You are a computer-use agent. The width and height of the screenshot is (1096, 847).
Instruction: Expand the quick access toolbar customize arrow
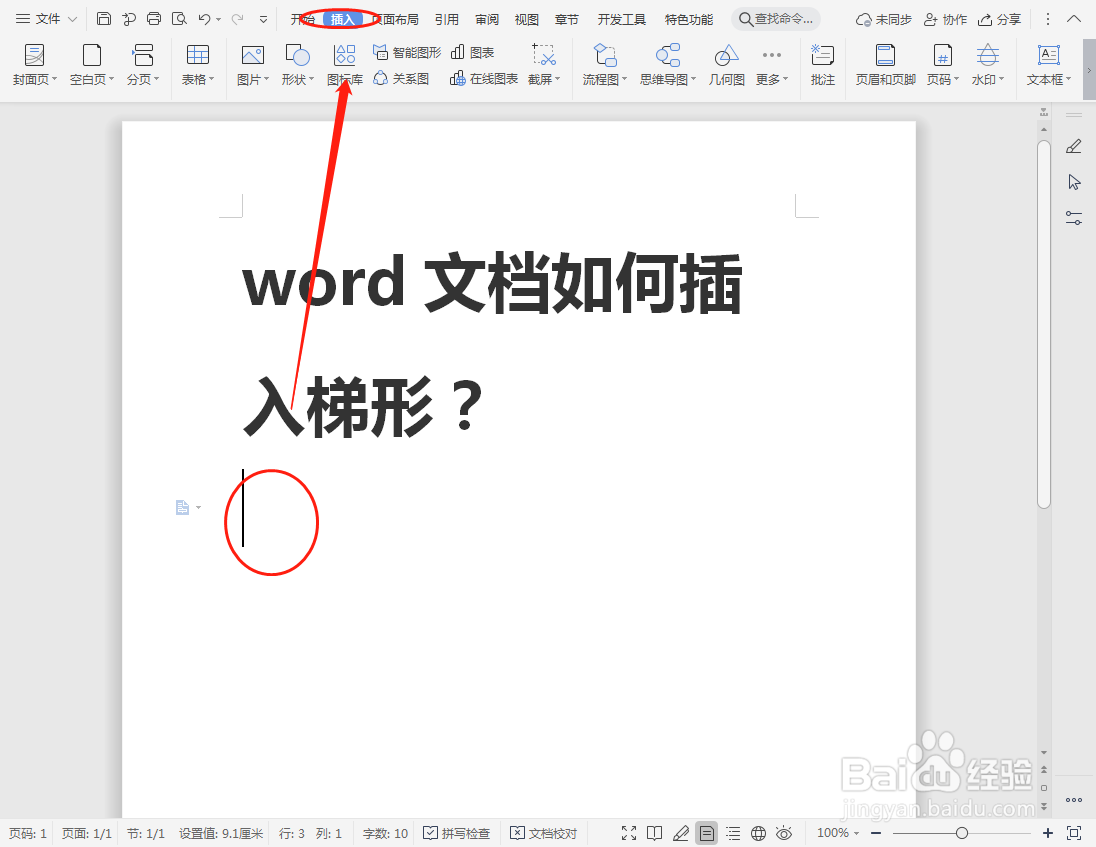coord(264,20)
